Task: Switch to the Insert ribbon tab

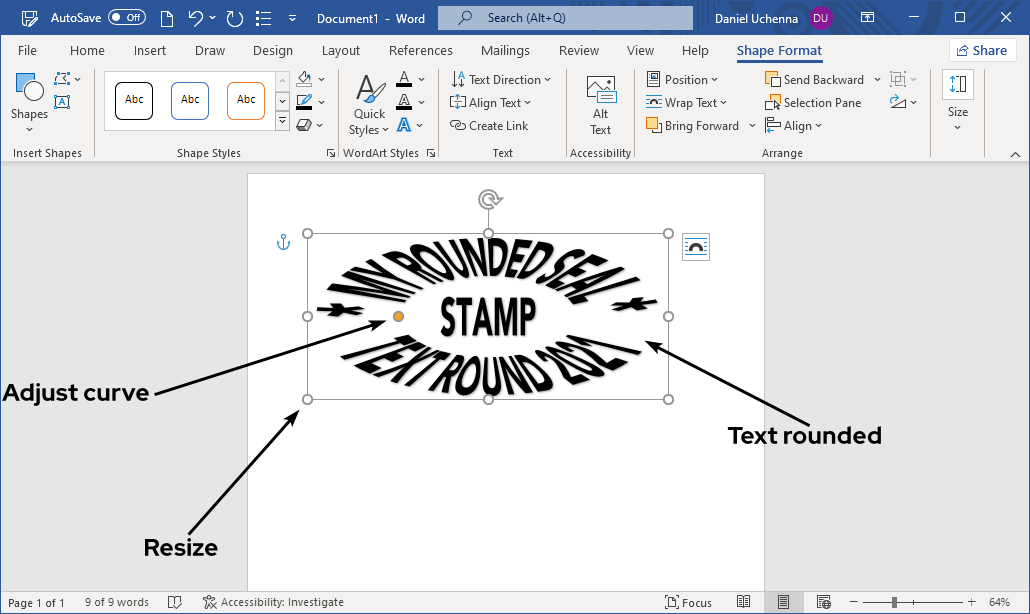Action: click(149, 50)
